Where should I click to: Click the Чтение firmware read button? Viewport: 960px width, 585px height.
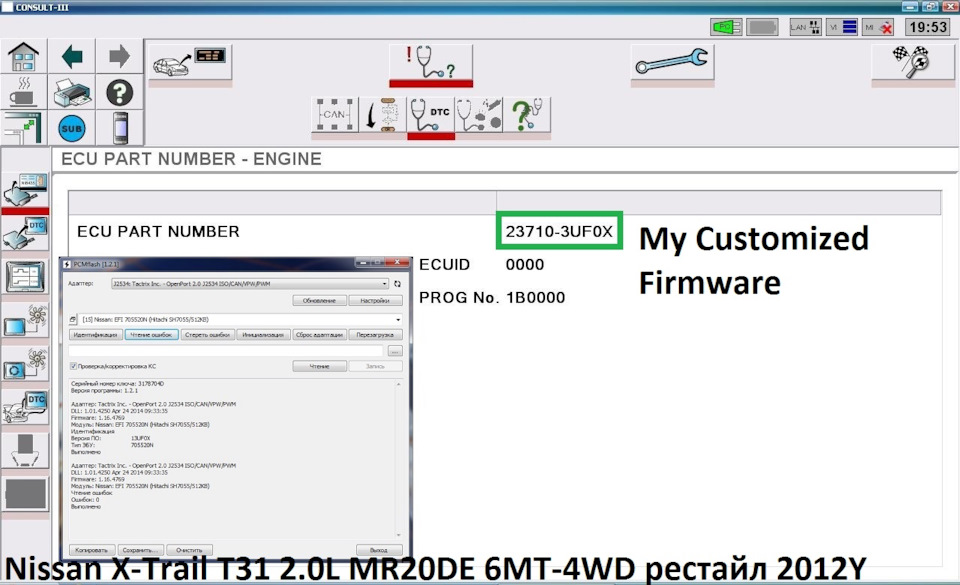(x=320, y=366)
